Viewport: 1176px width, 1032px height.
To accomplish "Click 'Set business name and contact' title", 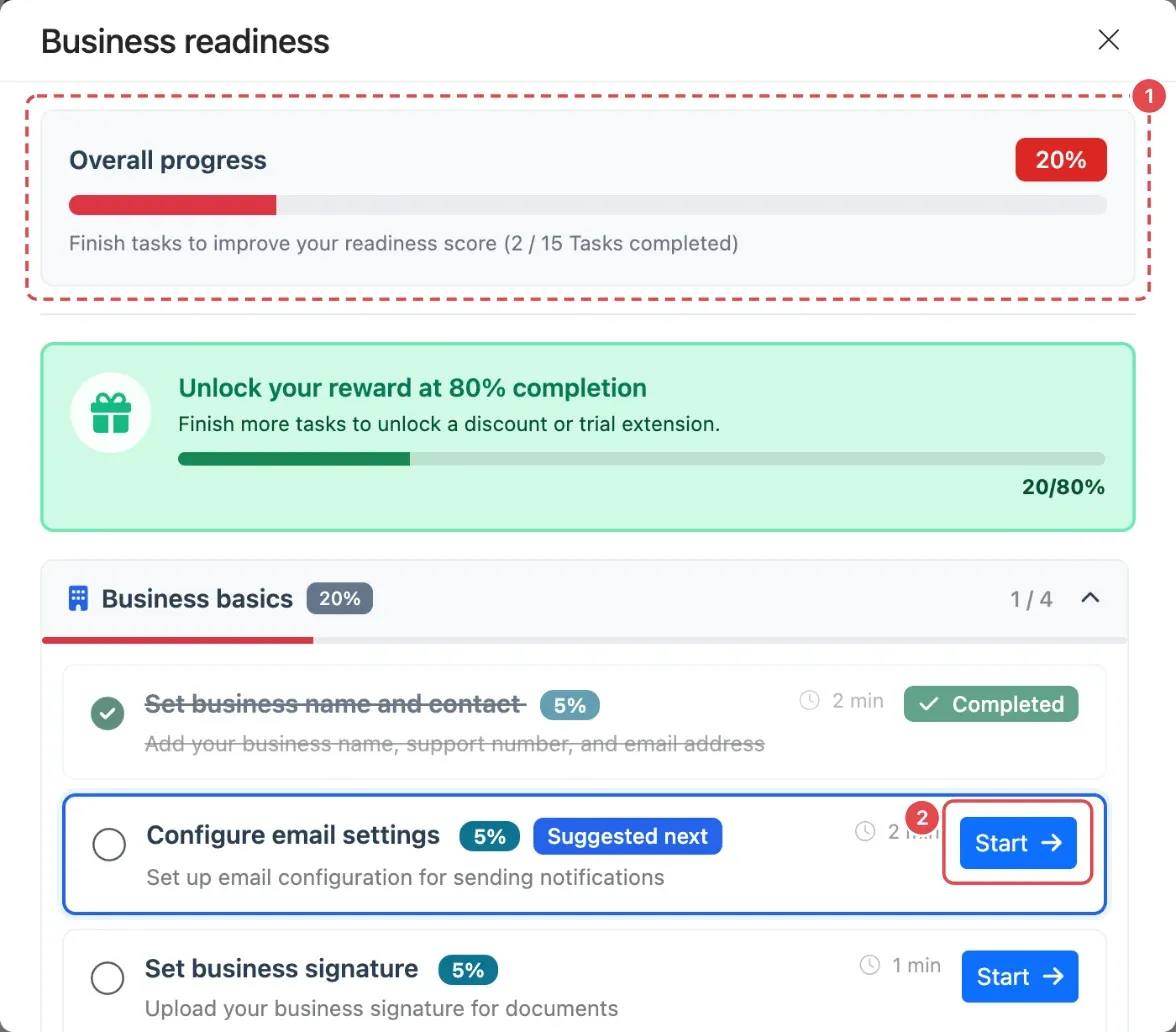I will 334,704.
